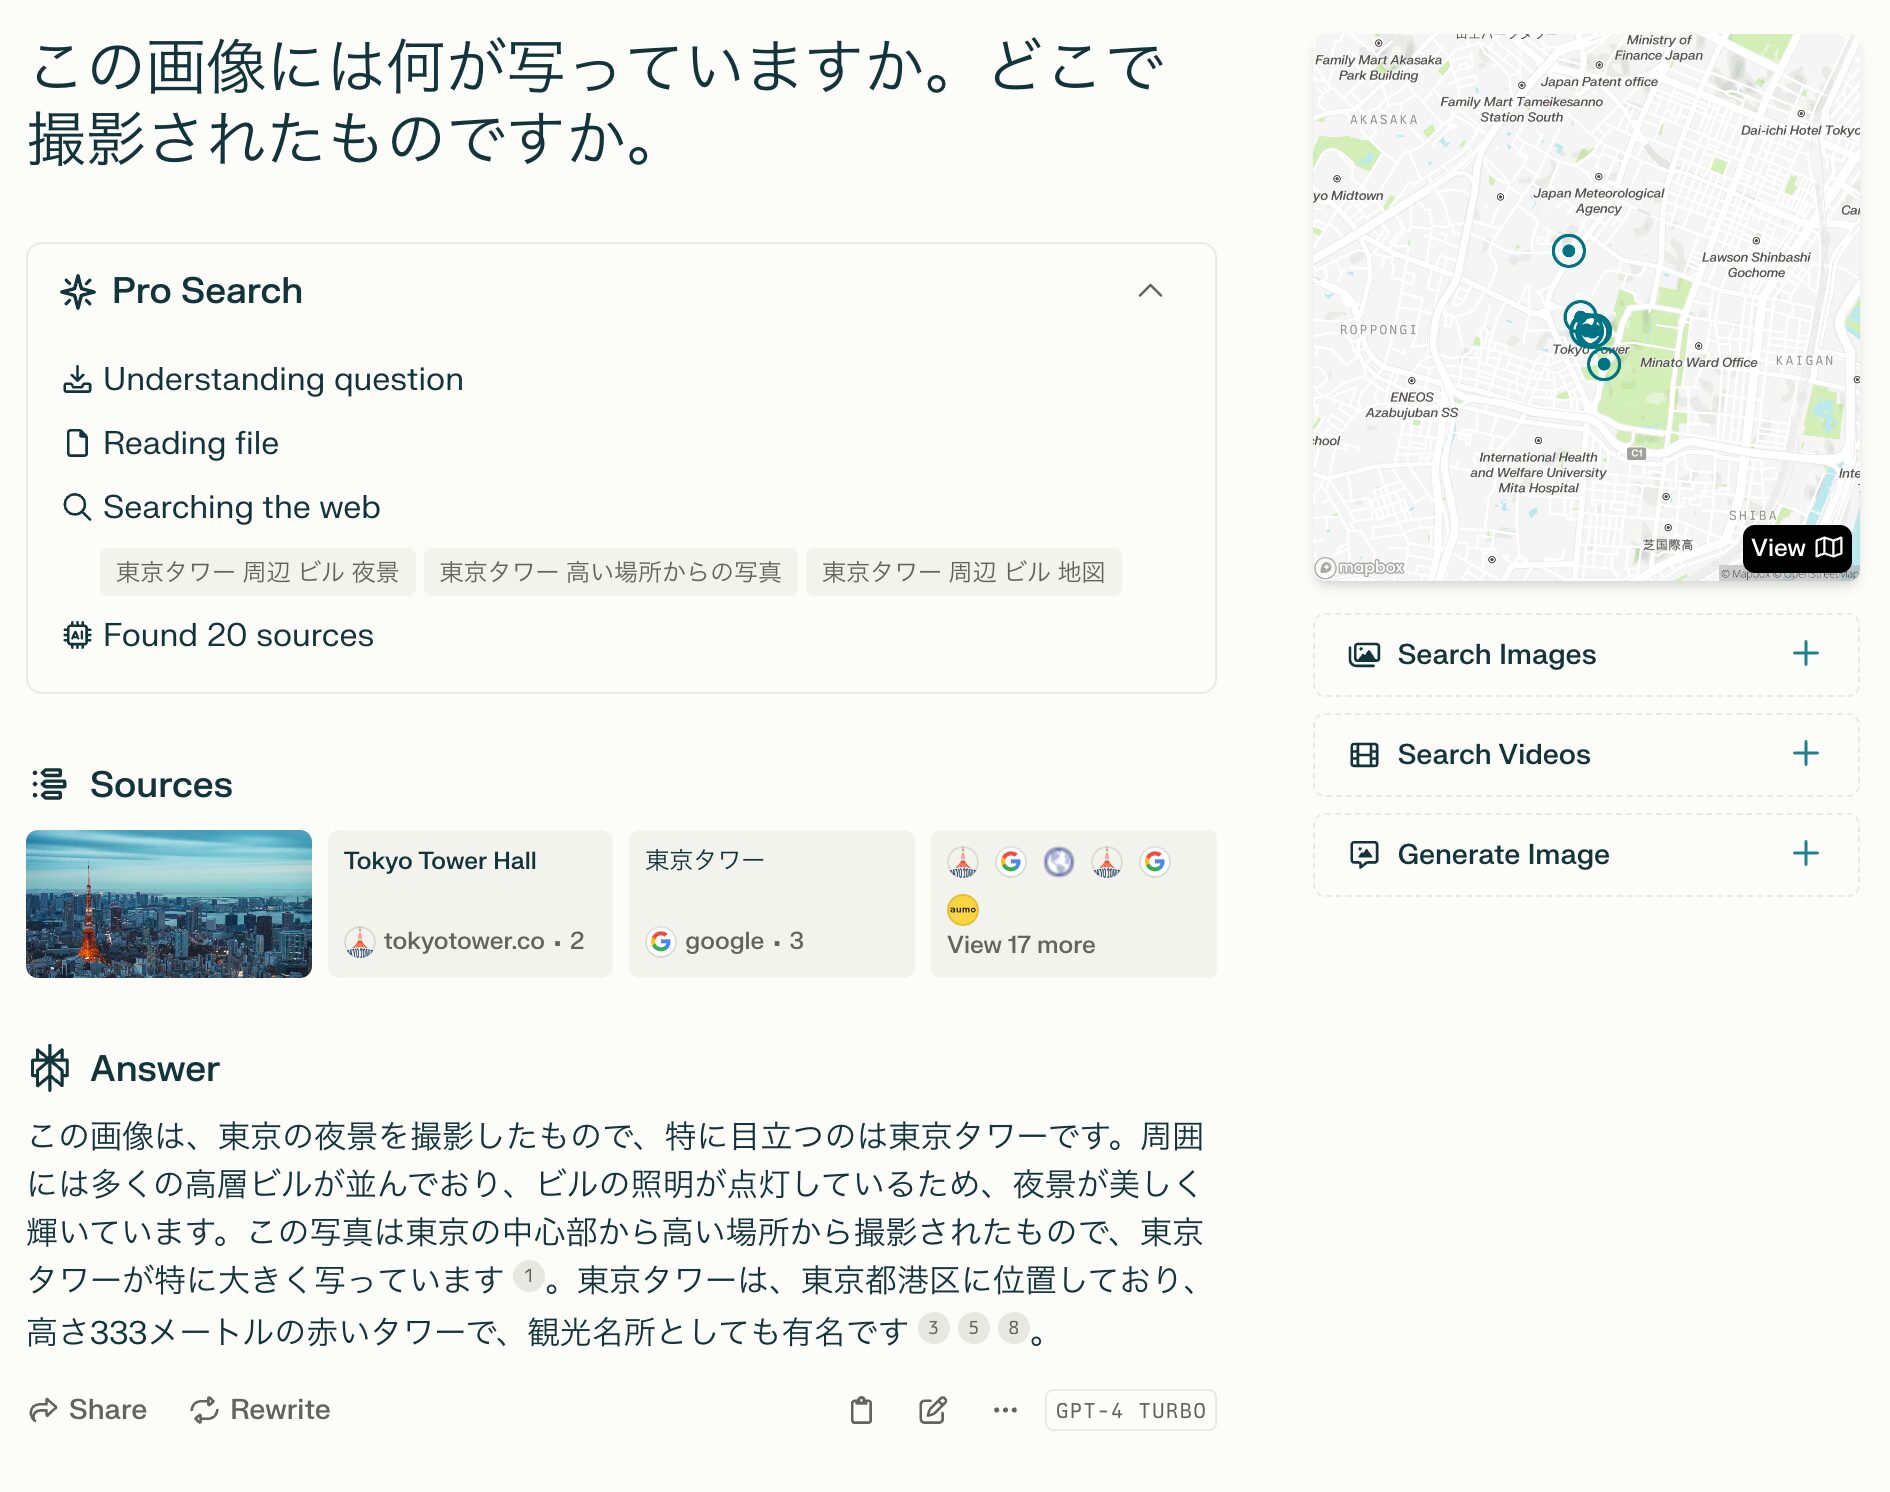Open the 東京タワー google source card
1890x1492 pixels.
tap(771, 904)
